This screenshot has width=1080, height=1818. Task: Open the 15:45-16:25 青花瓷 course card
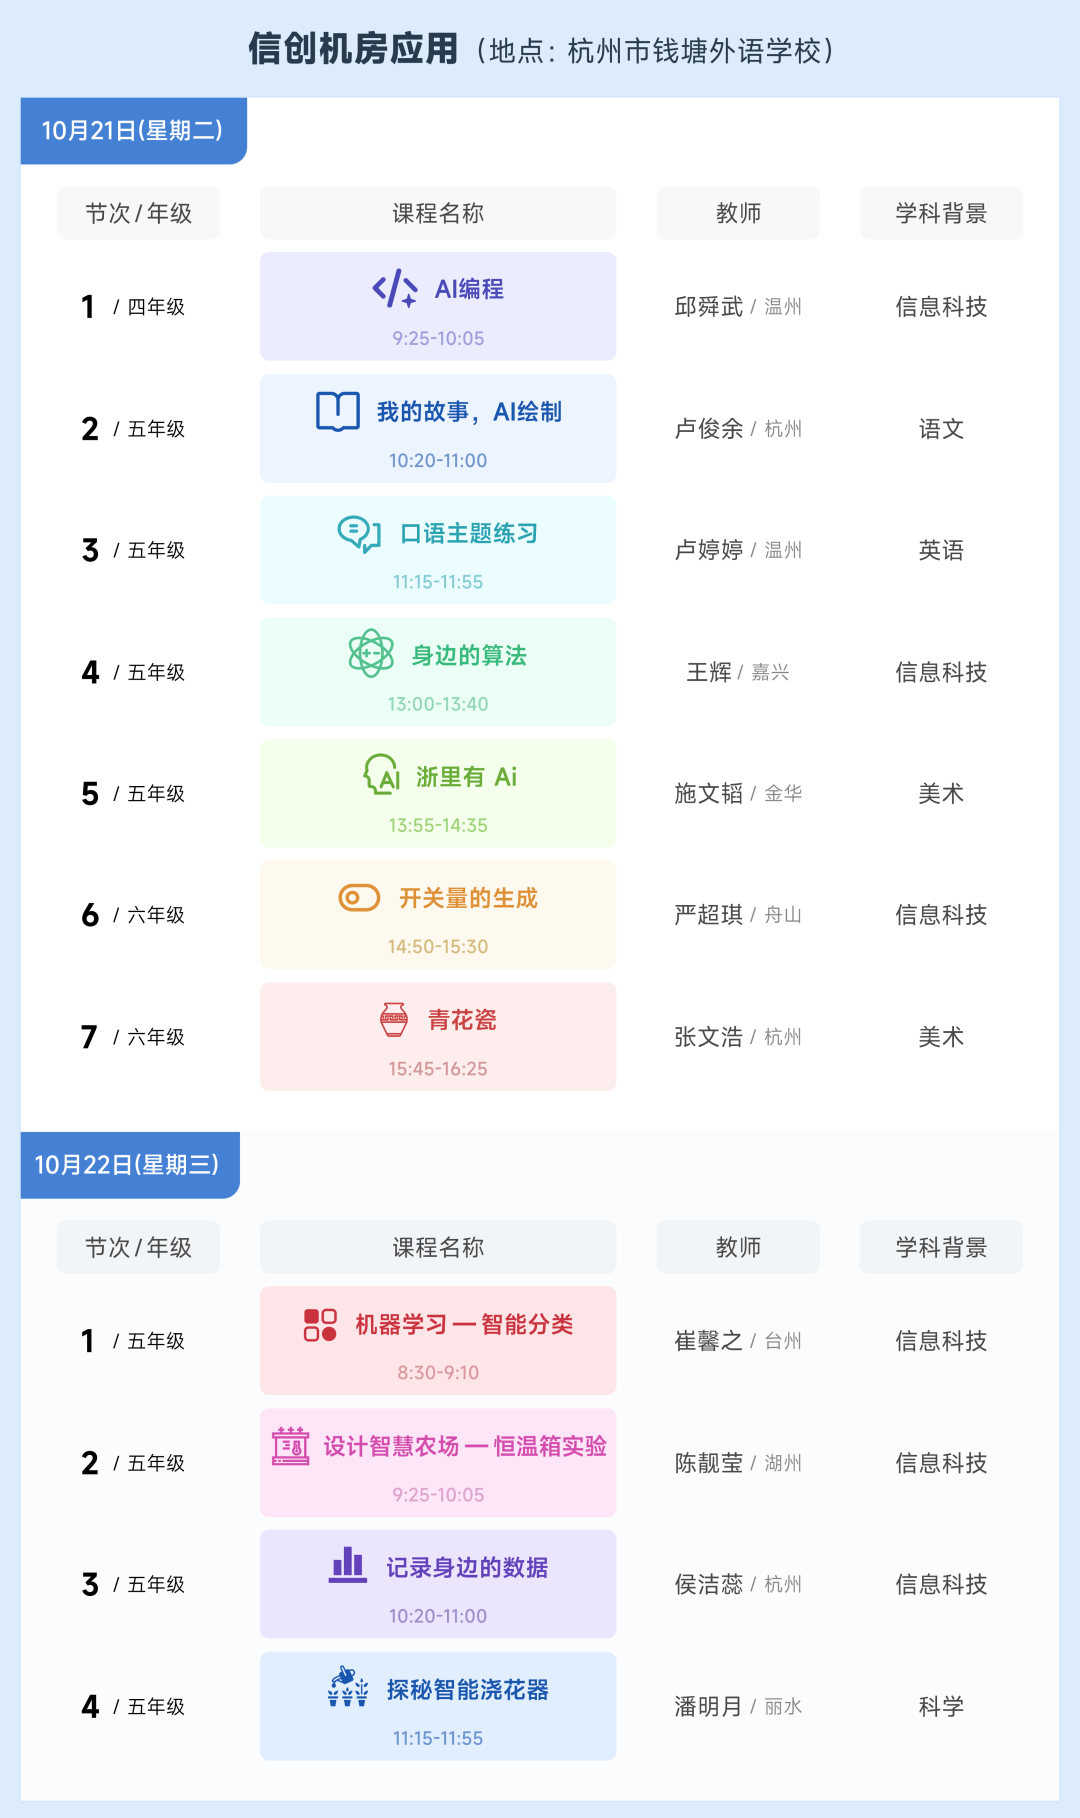[x=438, y=1037]
